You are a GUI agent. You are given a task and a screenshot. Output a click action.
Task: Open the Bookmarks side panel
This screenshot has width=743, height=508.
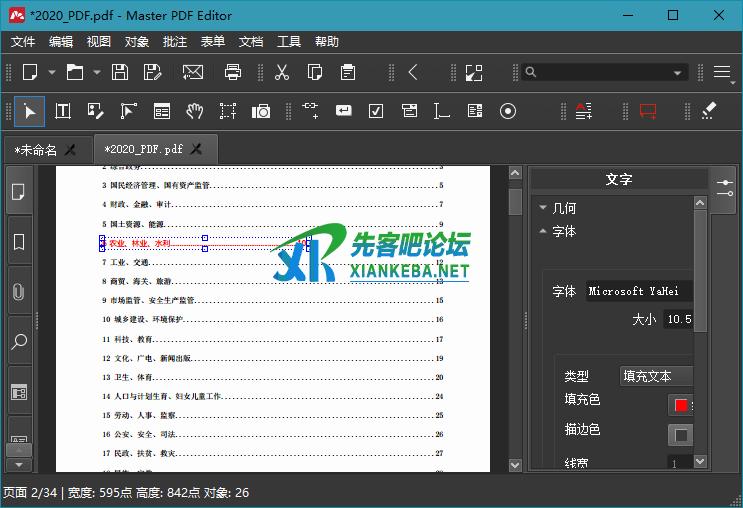[18, 242]
